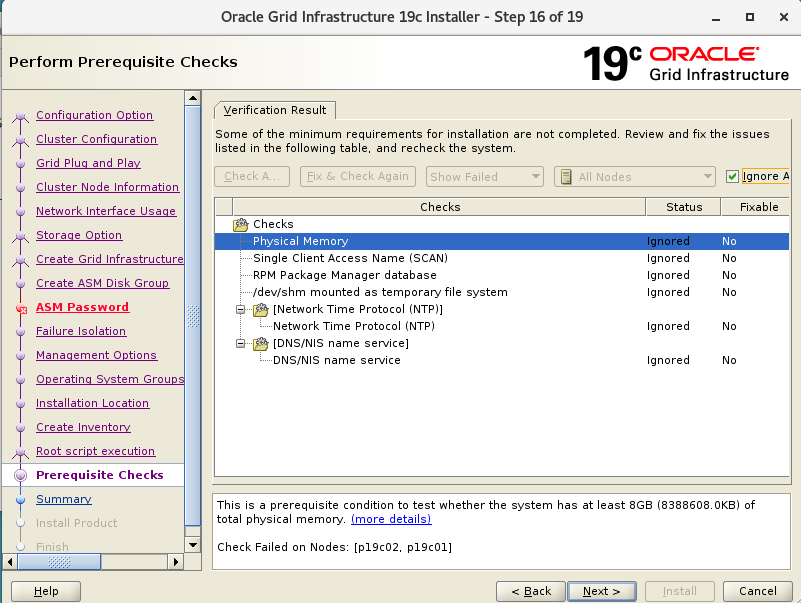The width and height of the screenshot is (801, 603).
Task: Click the horizontal scrollbar left arrow
Action: point(10,562)
